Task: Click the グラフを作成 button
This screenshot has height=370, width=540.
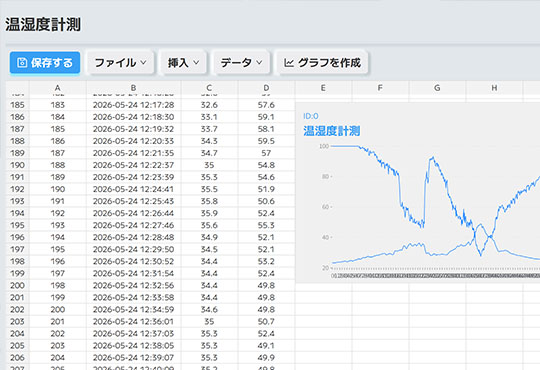Action: pyautogui.click(x=322, y=63)
